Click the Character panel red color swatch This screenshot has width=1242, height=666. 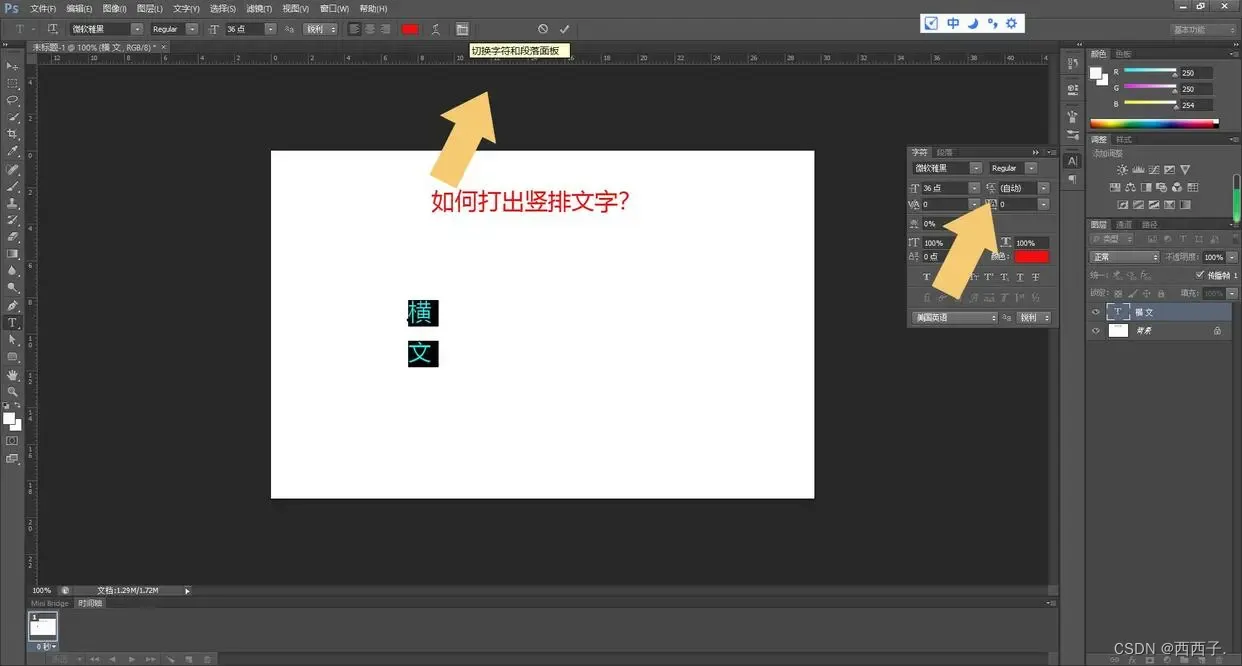click(1031, 257)
